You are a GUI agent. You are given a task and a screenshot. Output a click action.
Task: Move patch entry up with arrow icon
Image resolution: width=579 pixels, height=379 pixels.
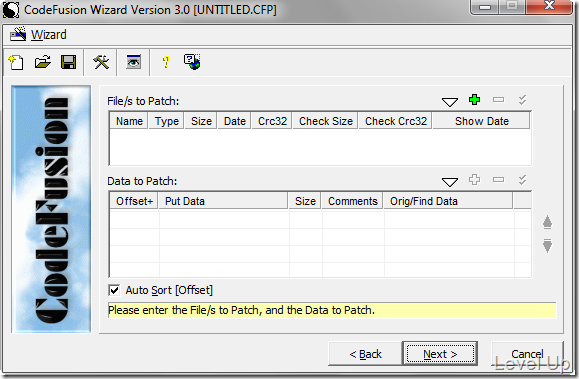pos(547,222)
